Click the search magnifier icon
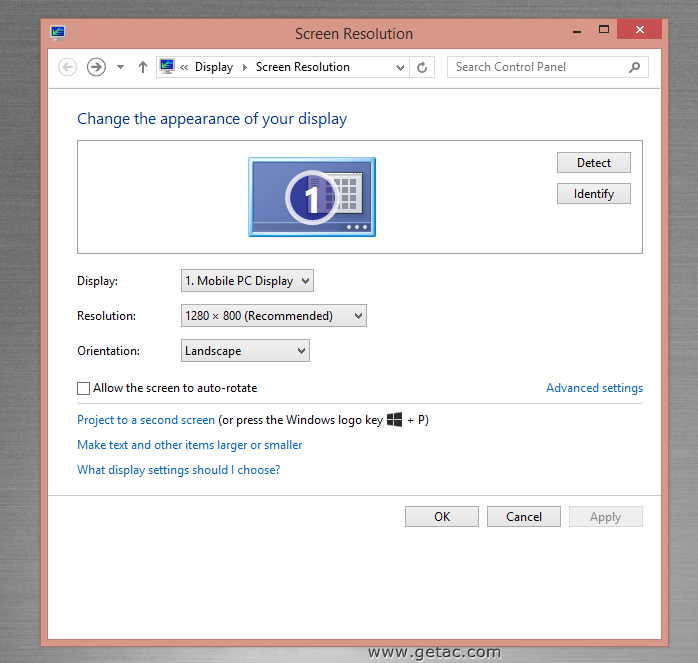This screenshot has width=698, height=663. [634, 67]
